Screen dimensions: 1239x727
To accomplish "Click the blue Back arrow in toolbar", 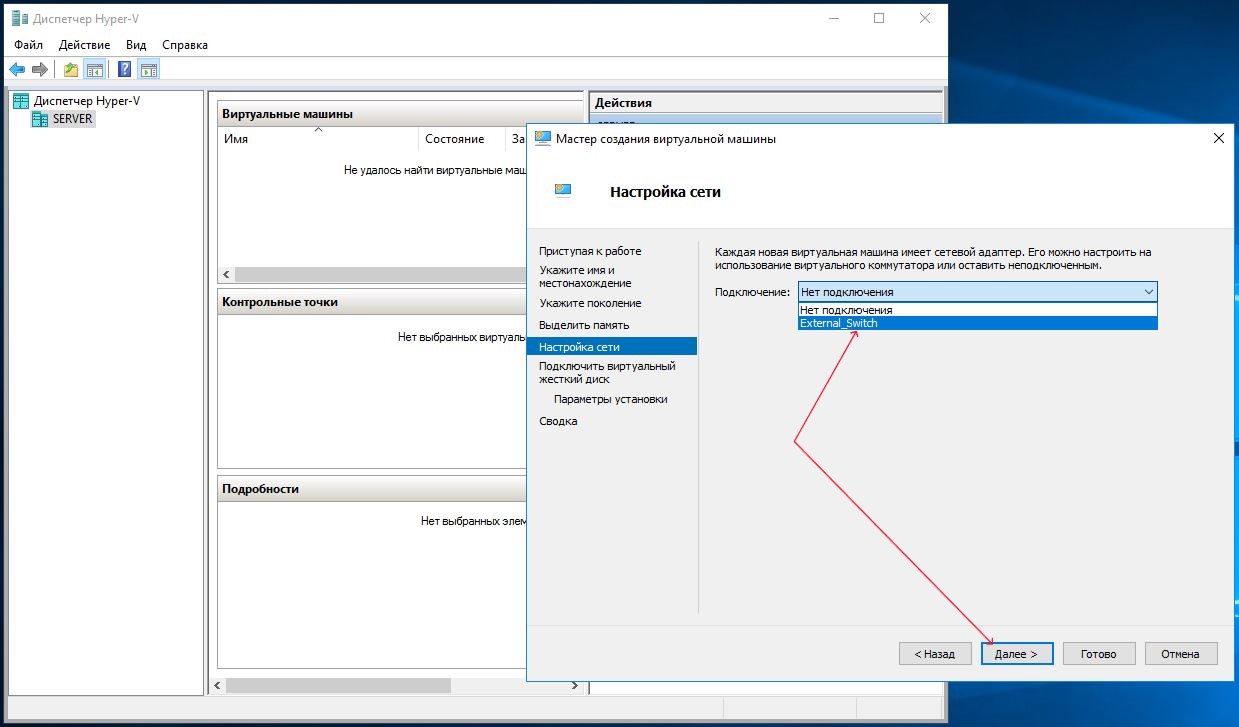I will tap(17, 69).
